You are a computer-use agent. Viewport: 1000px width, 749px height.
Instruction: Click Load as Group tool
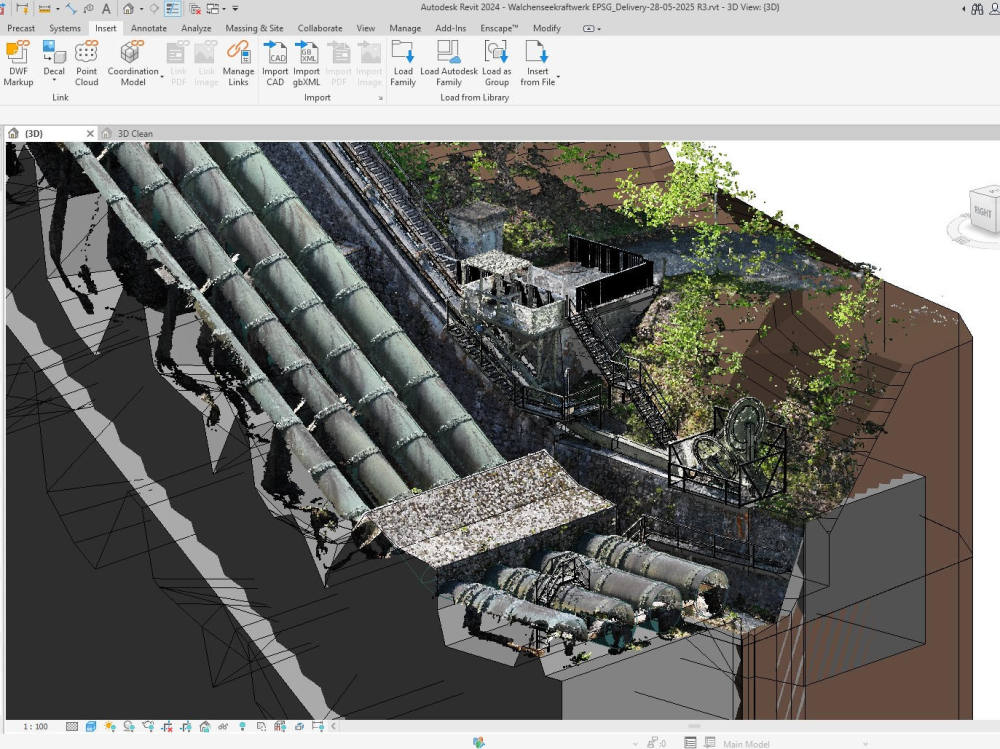coord(496,63)
